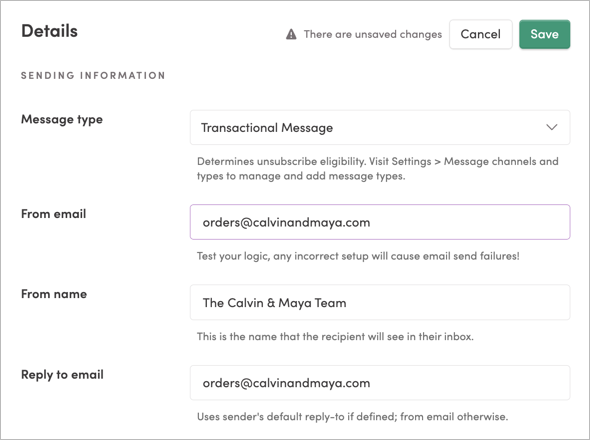Image resolution: width=590 pixels, height=440 pixels.
Task: Click the Sending Information section header
Action: pos(93,76)
